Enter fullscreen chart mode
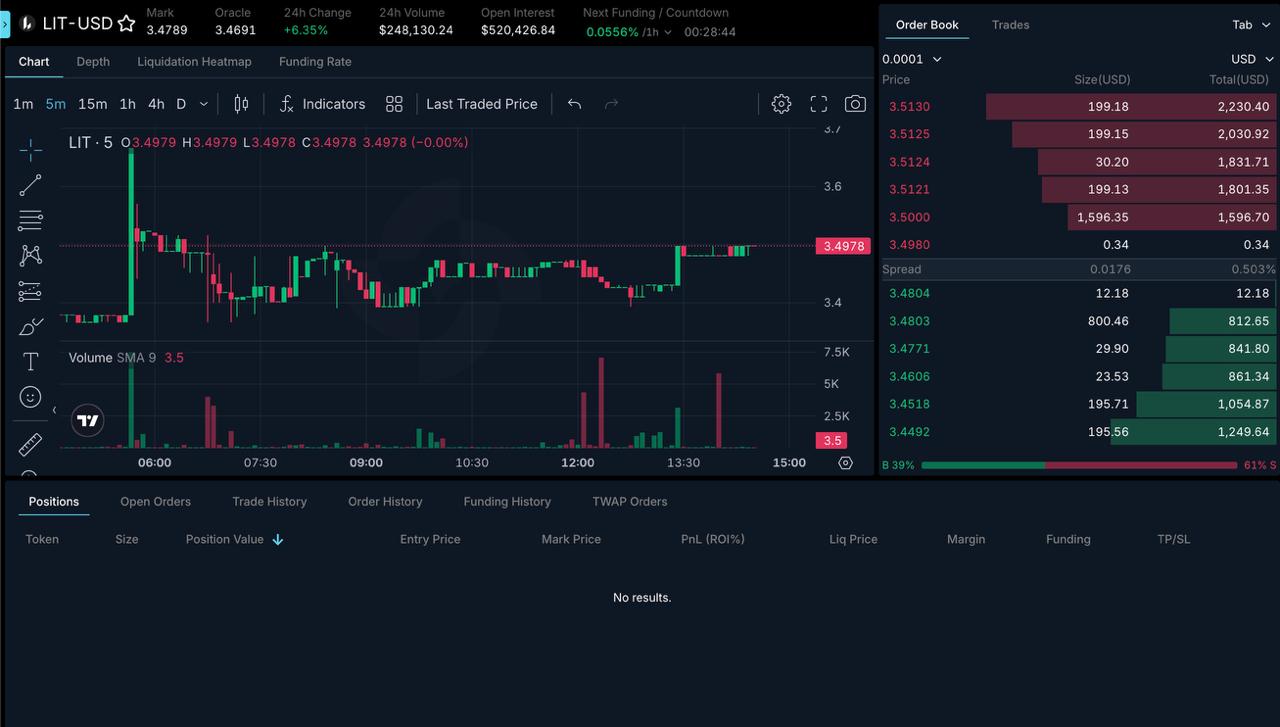 (818, 104)
